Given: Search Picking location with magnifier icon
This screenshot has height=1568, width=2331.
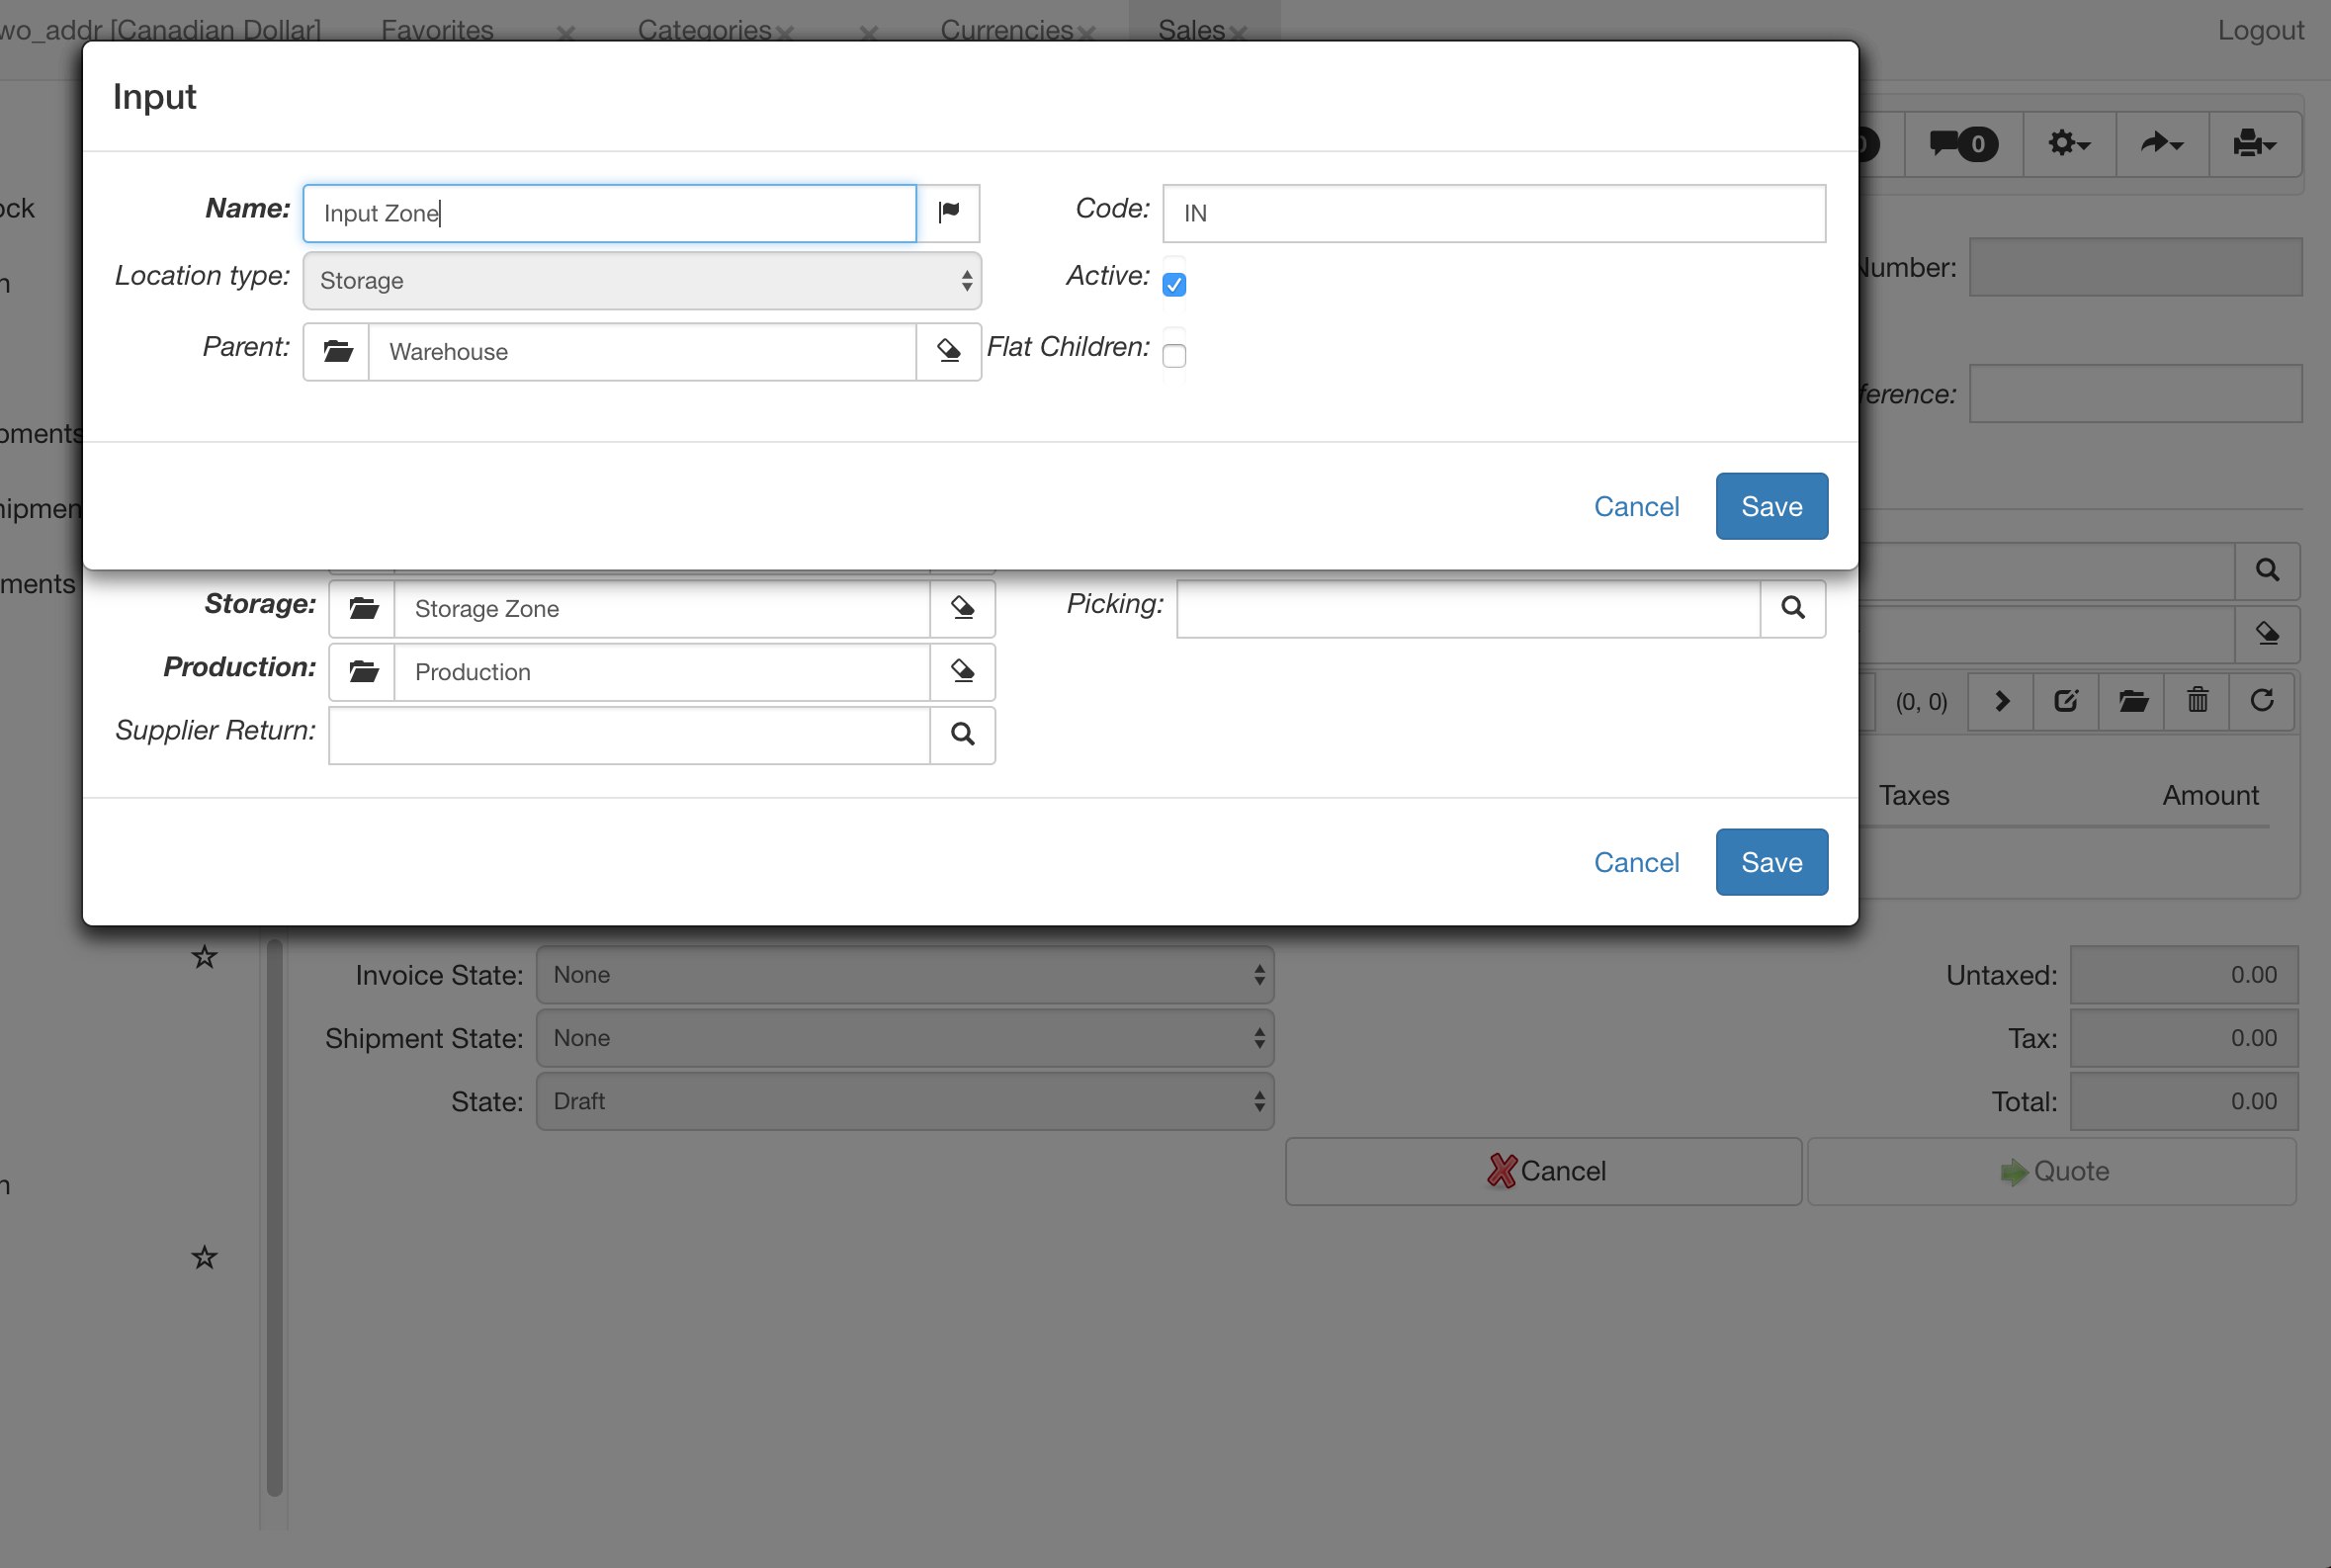Looking at the screenshot, I should point(1792,608).
